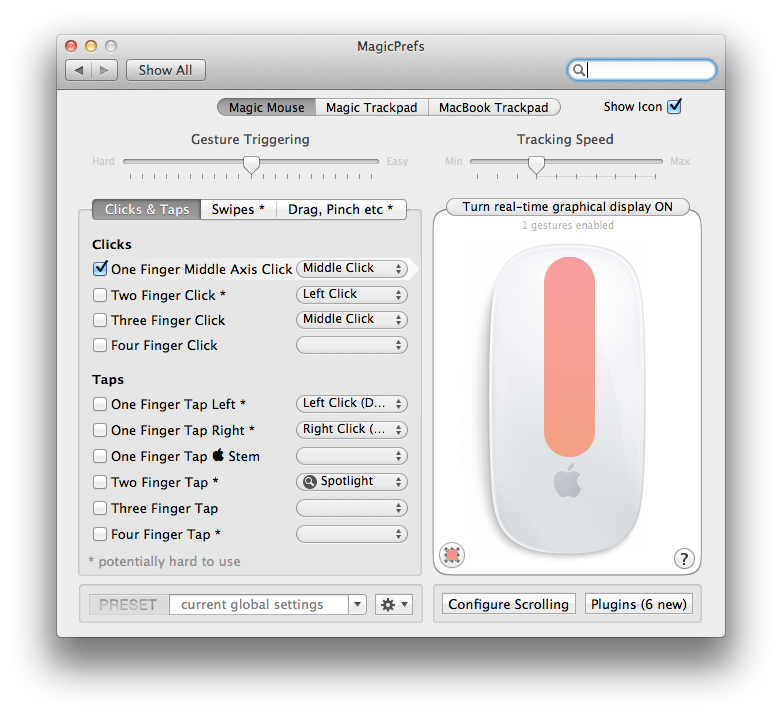The width and height of the screenshot is (782, 716).
Task: Click the help question mark icon
Action: click(684, 559)
